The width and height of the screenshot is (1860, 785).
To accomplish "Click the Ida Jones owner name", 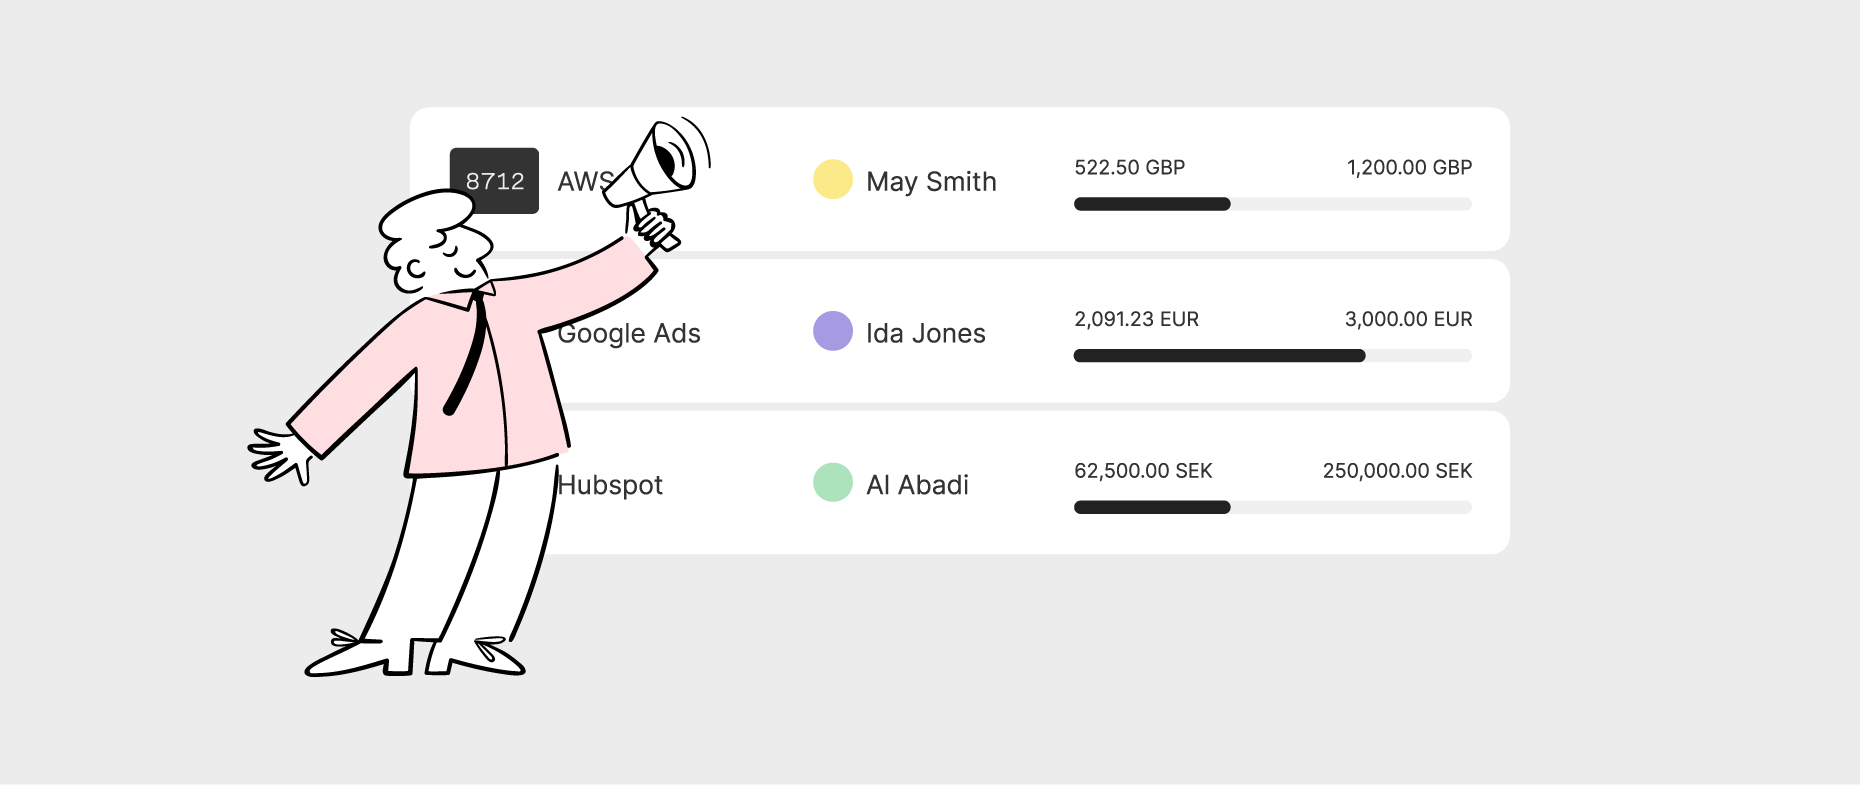I will tap(925, 333).
